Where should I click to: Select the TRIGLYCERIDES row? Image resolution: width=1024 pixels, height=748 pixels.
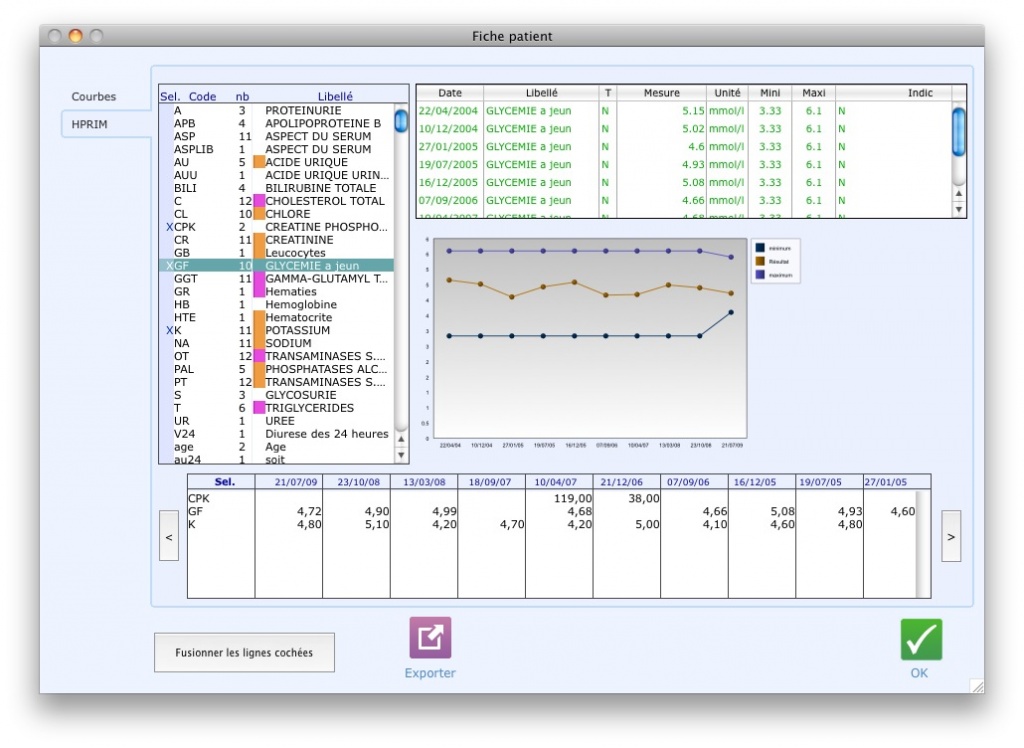[x=276, y=408]
